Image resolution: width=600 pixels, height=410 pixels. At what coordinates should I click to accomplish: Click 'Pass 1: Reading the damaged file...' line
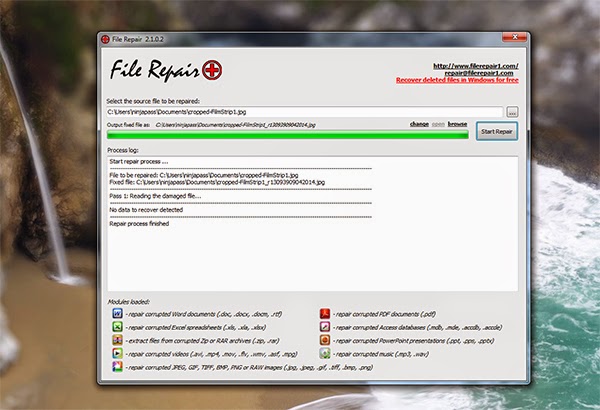[x=155, y=196]
